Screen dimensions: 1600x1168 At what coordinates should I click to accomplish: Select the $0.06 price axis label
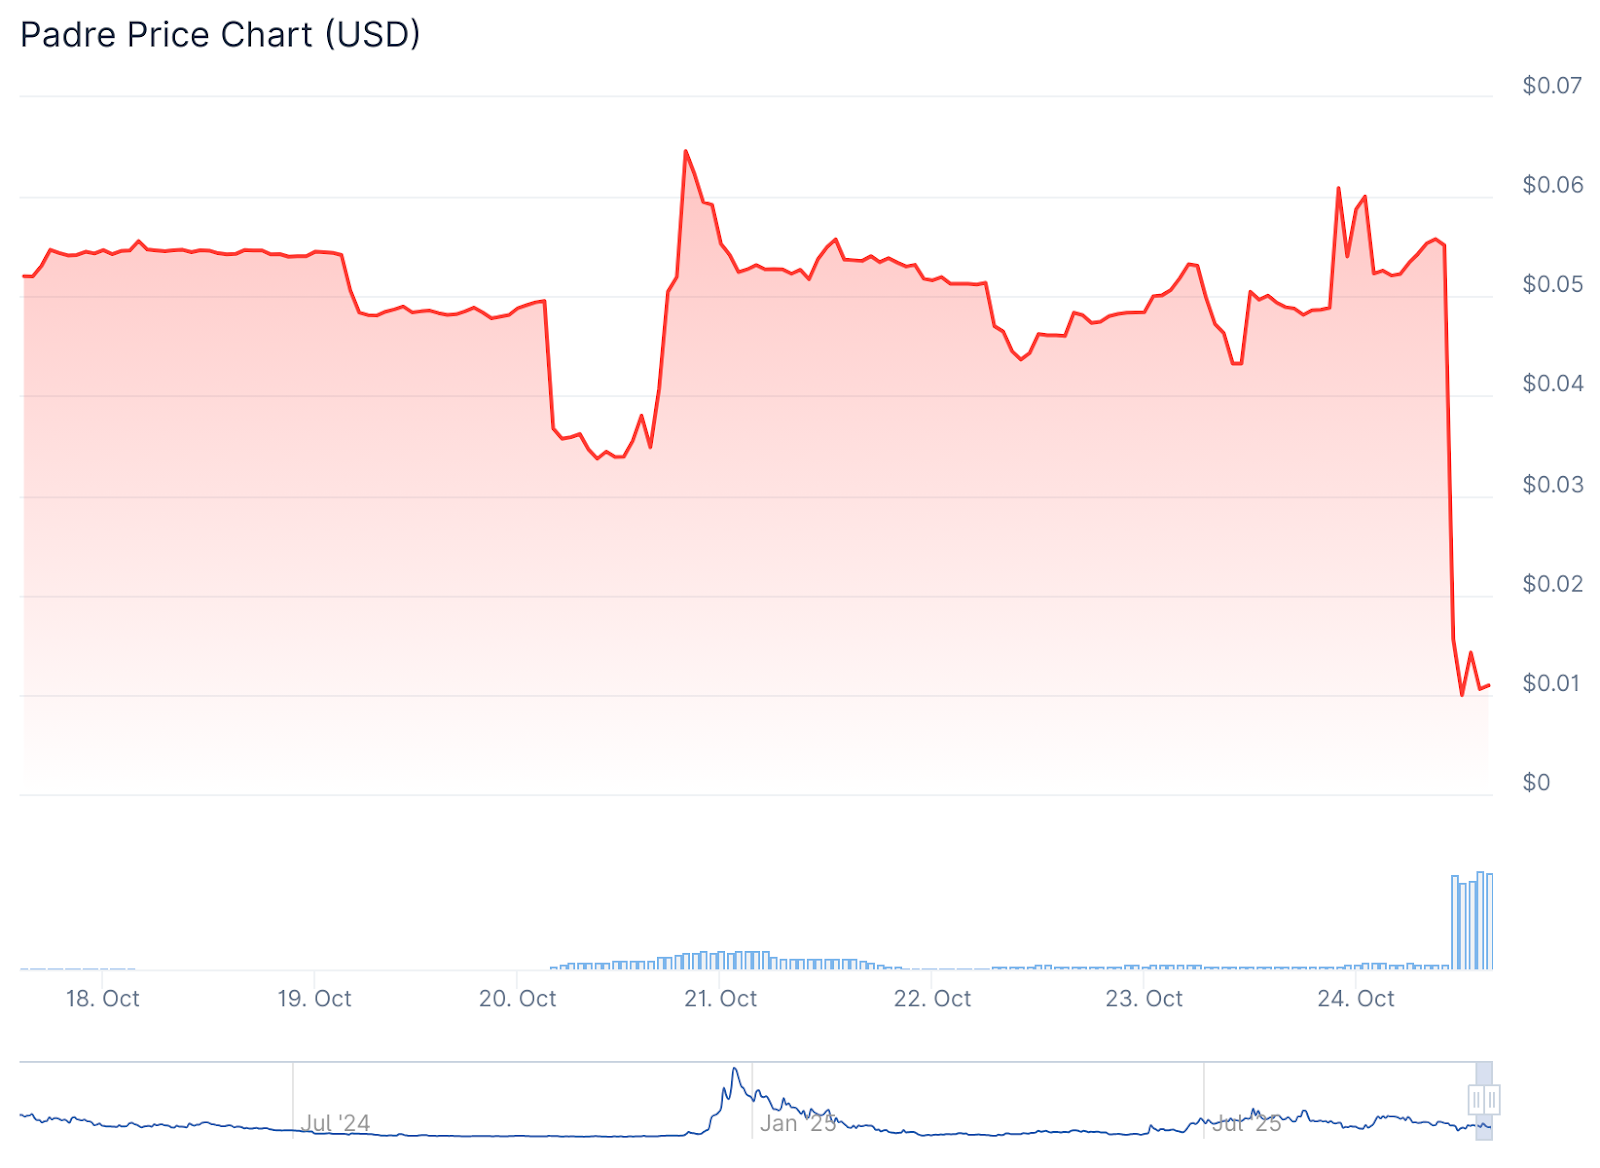pyautogui.click(x=1552, y=185)
